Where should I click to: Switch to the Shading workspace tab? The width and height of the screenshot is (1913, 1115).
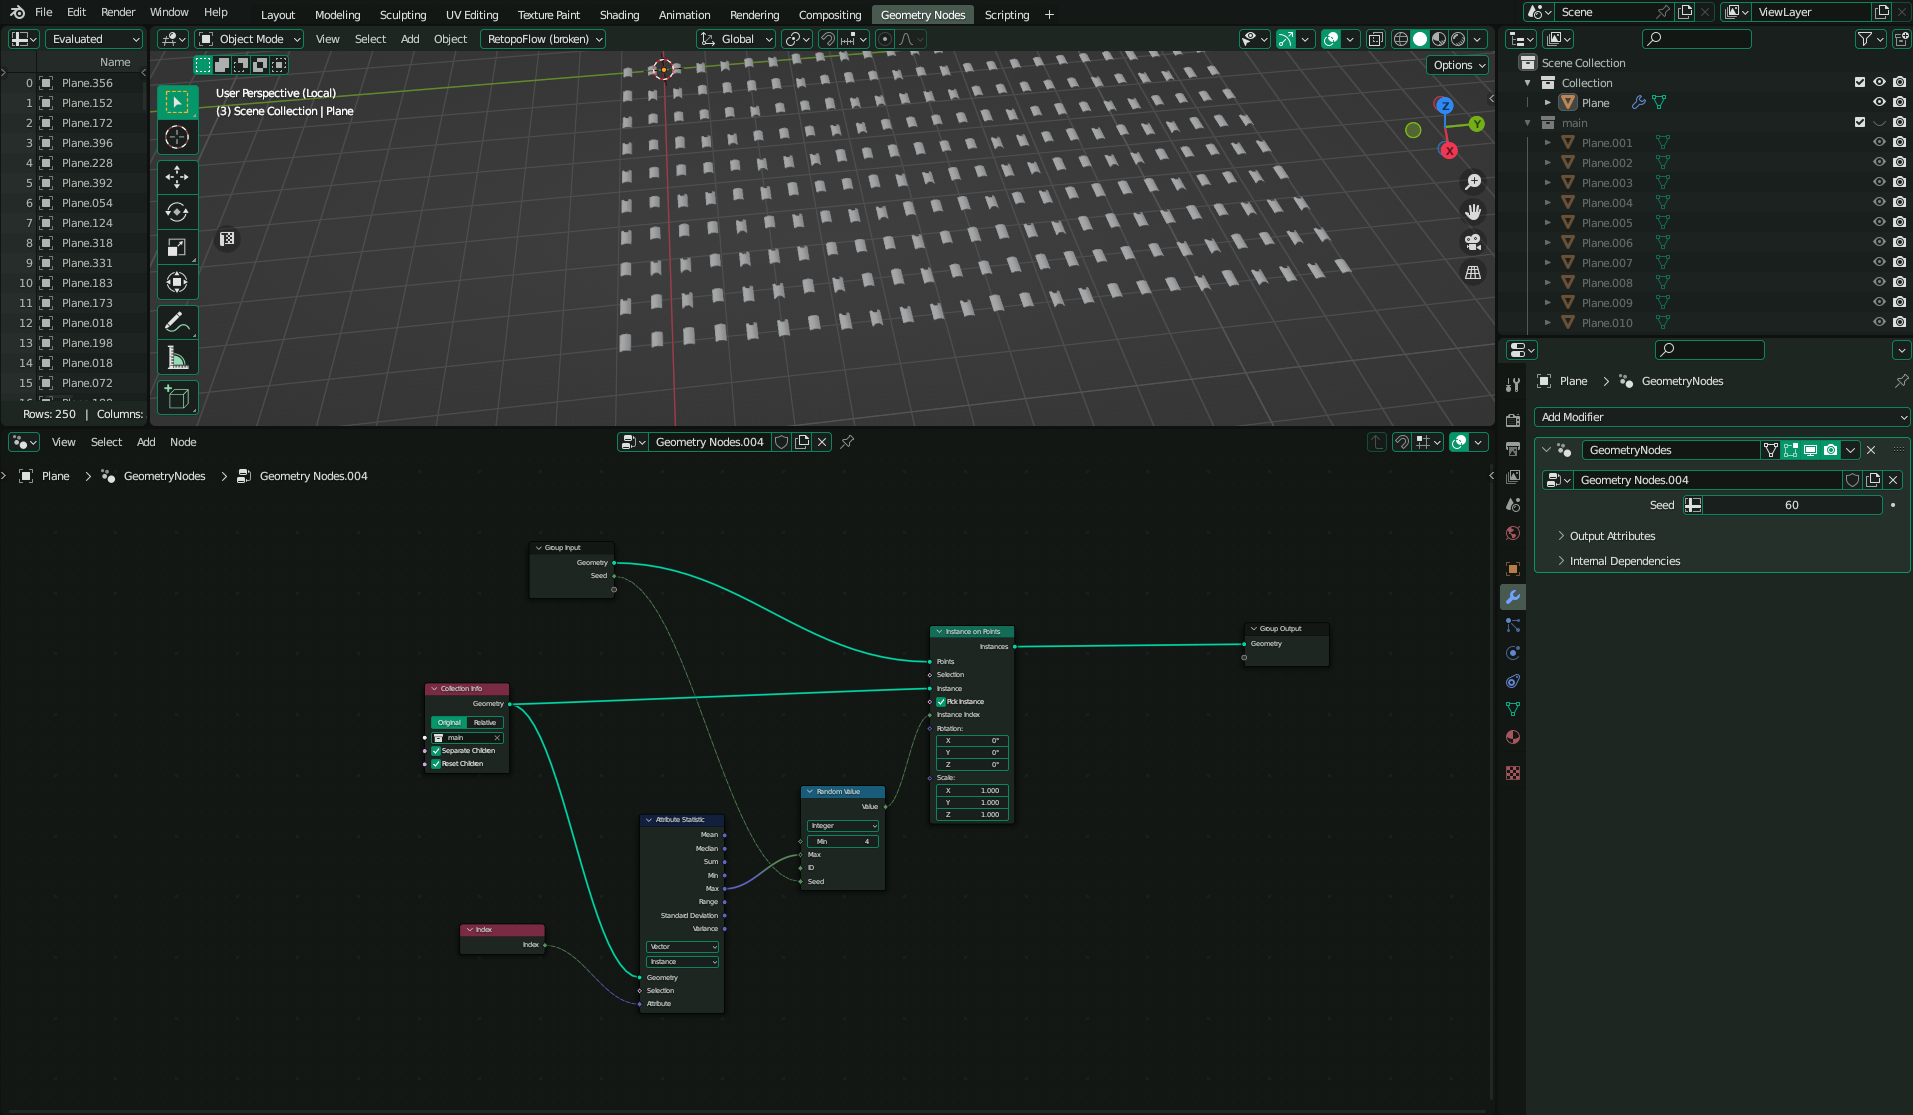click(619, 15)
